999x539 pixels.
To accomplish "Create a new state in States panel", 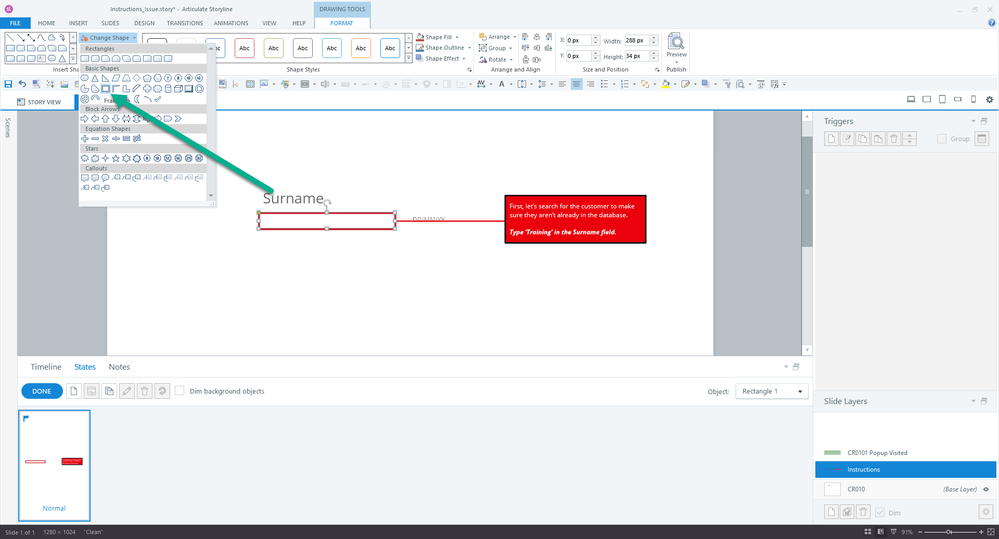I will [x=73, y=391].
